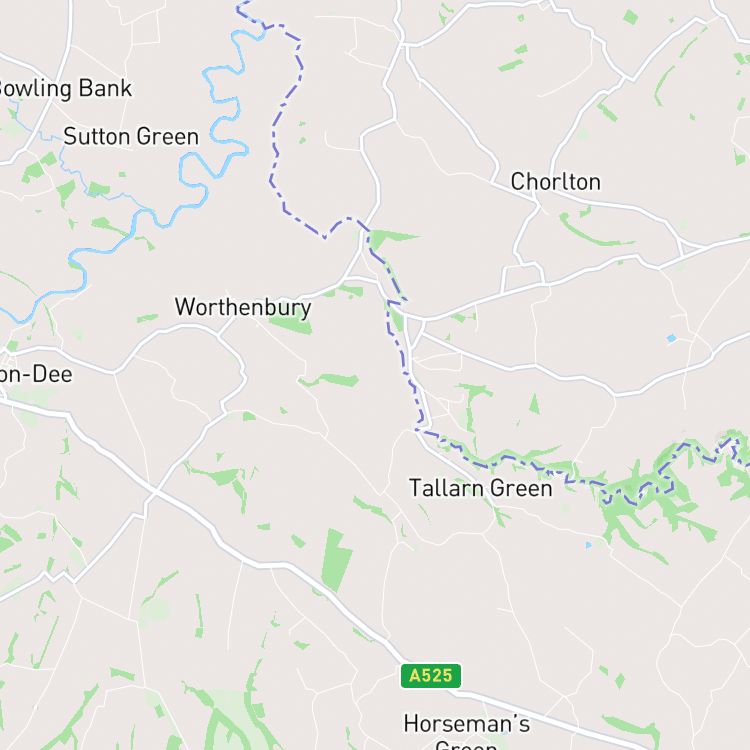Screen dimensions: 750x750
Task: Click the wooded valley area east of Tallarn Green
Action: pos(670,493)
